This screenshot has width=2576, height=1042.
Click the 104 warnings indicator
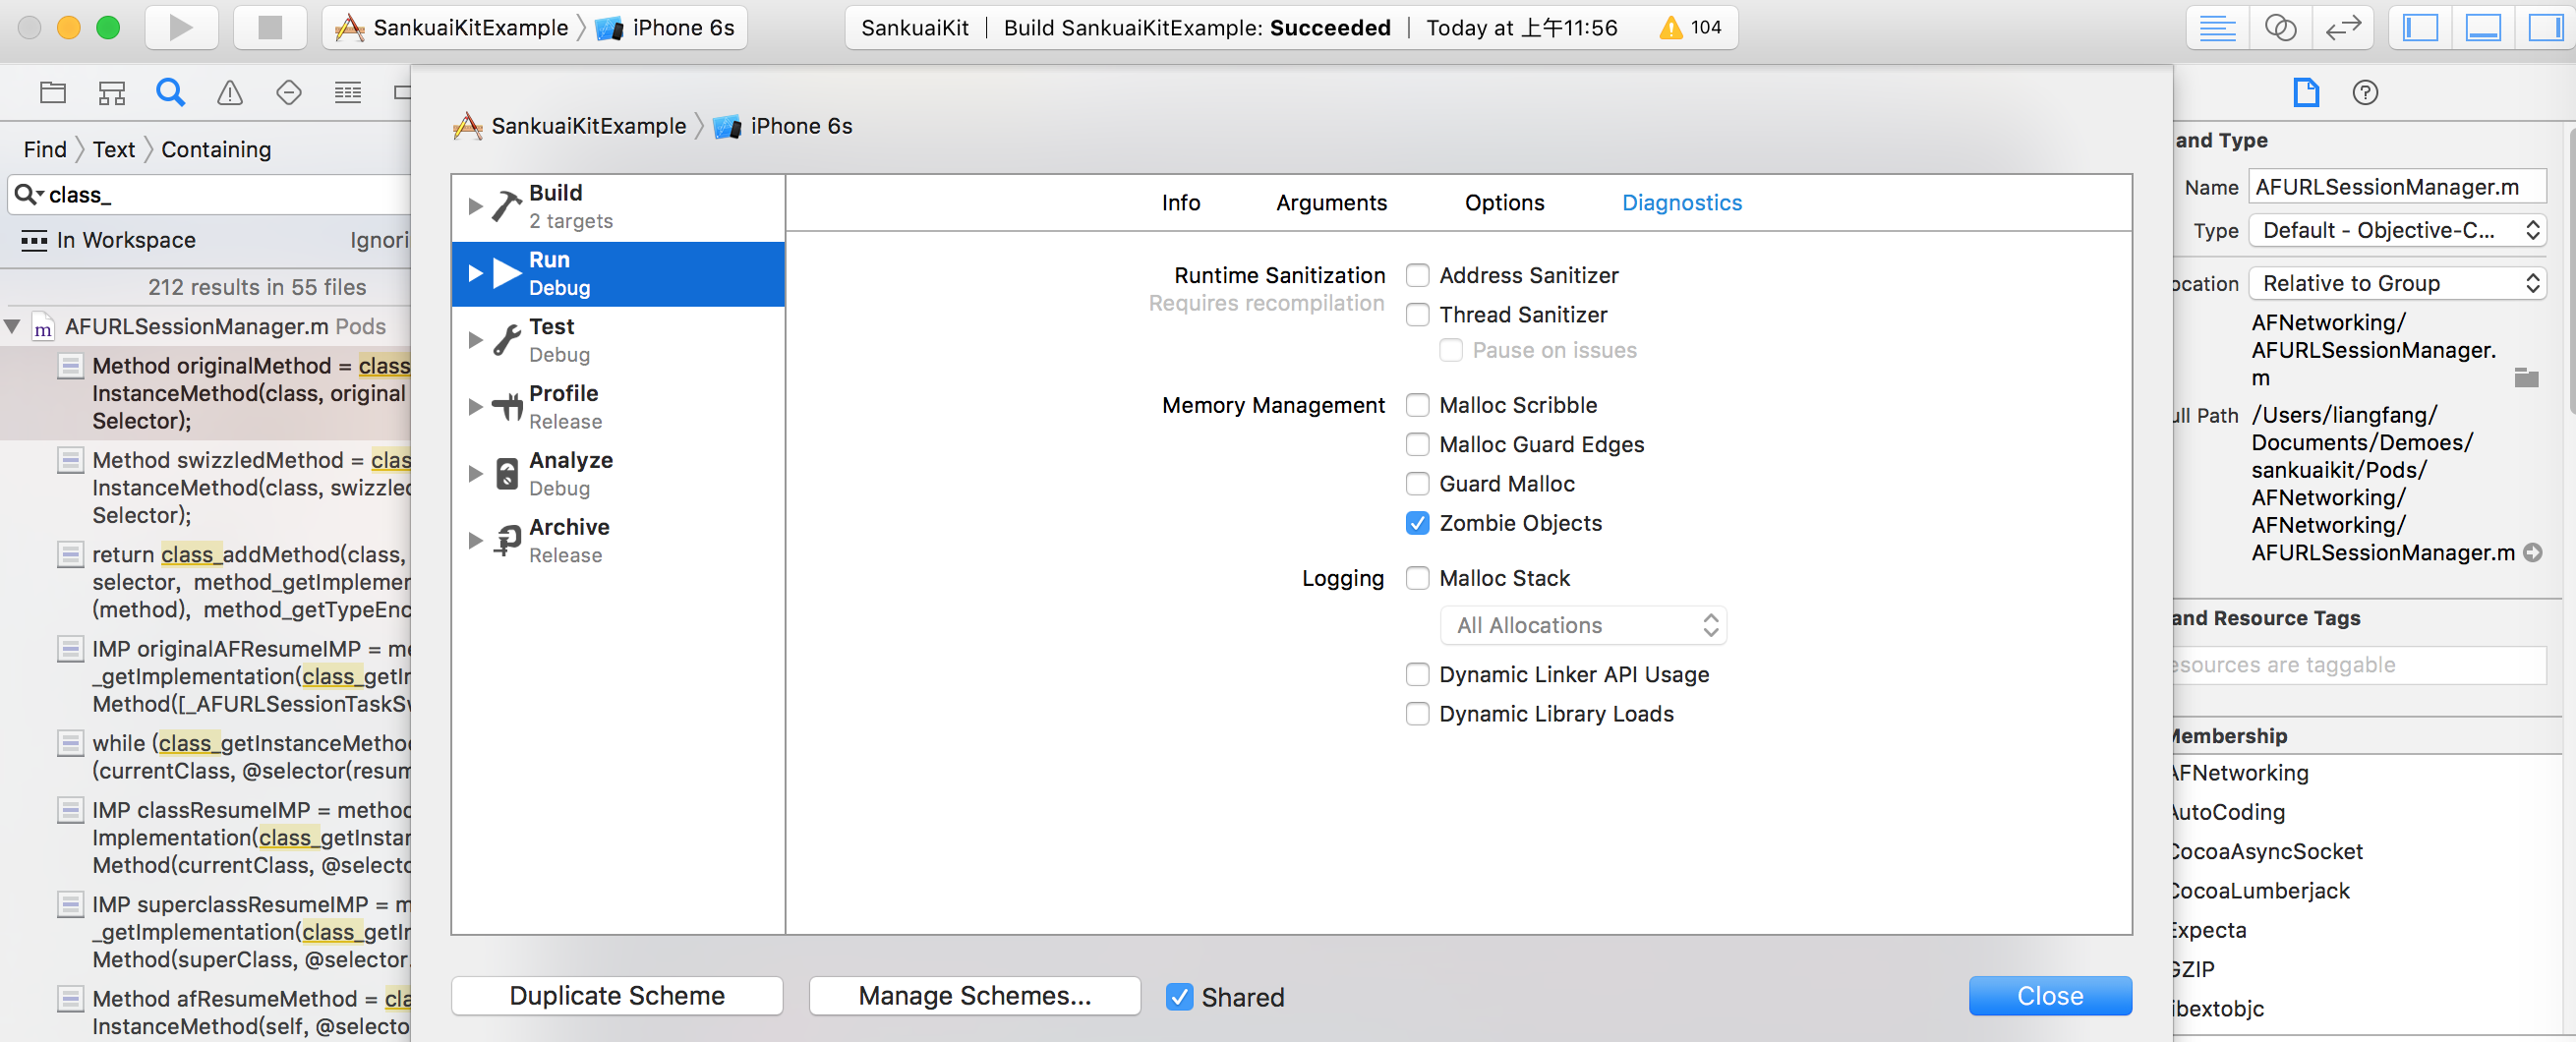pos(1690,27)
